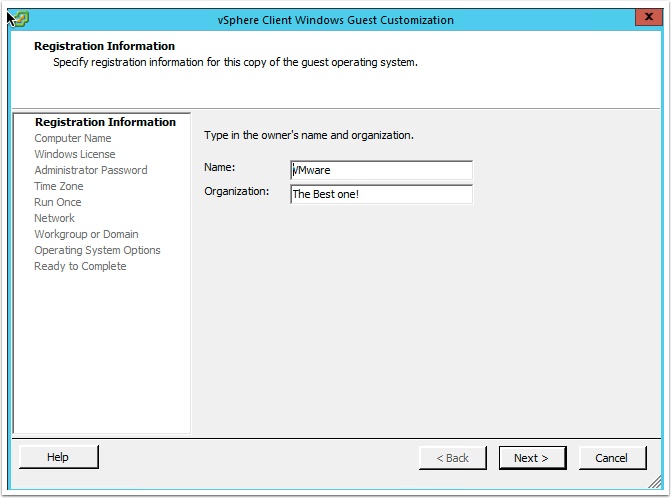Focus the Name input field
671x498 pixels.
pos(381,170)
